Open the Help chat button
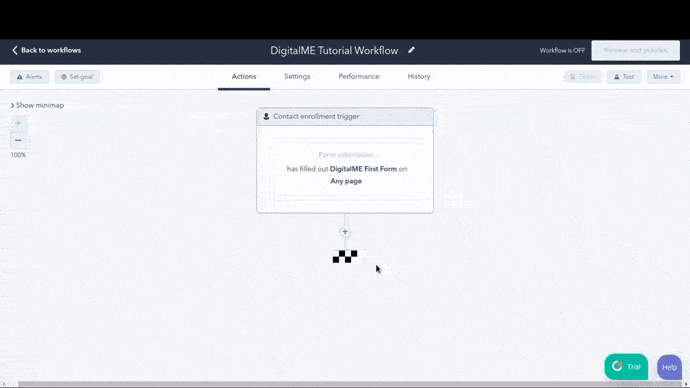 click(669, 367)
